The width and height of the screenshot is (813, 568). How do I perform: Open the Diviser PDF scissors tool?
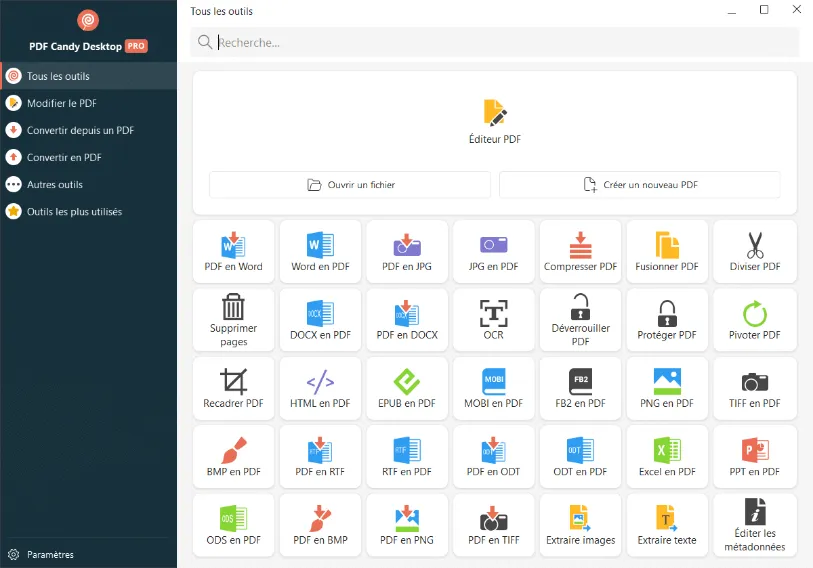[754, 252]
